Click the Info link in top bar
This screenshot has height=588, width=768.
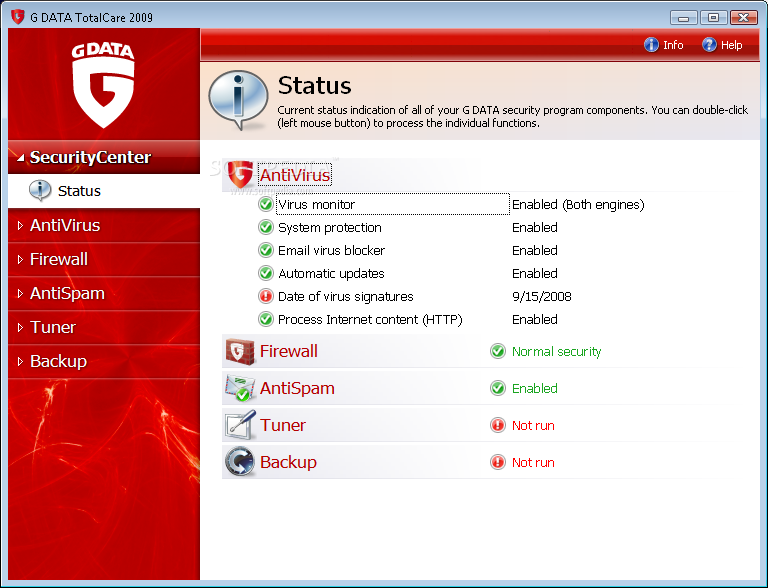pos(673,45)
